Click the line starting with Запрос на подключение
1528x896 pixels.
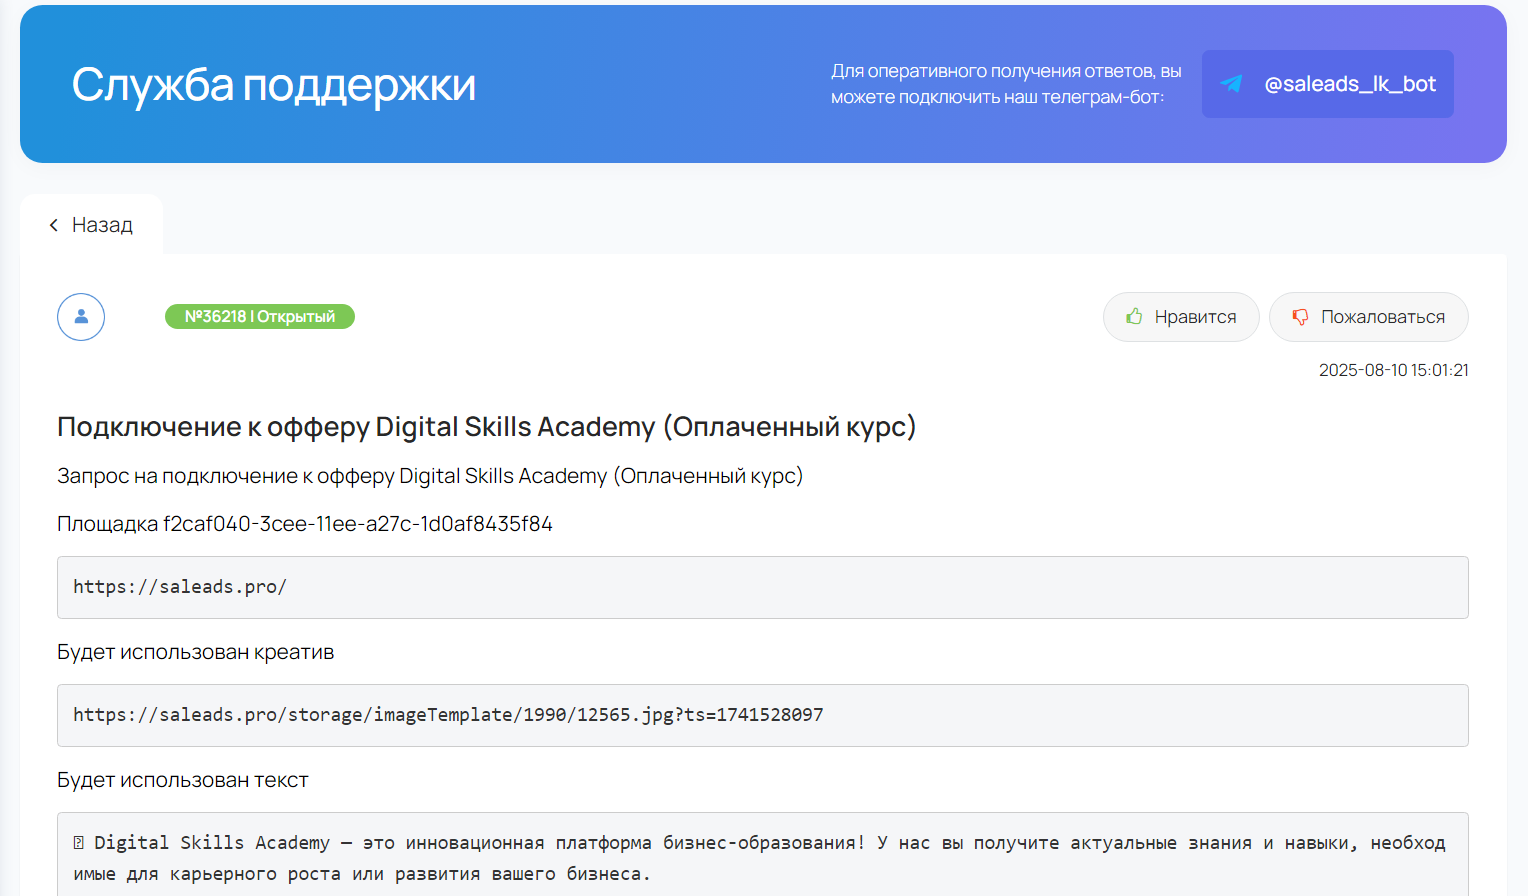click(430, 476)
